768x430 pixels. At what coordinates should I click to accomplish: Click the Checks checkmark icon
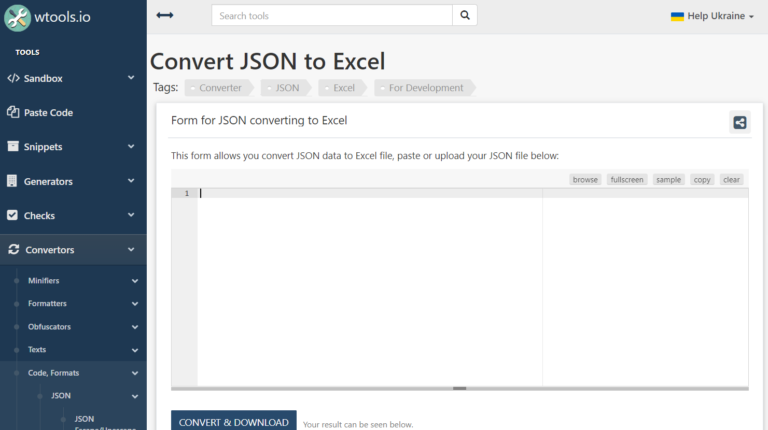coord(13,215)
